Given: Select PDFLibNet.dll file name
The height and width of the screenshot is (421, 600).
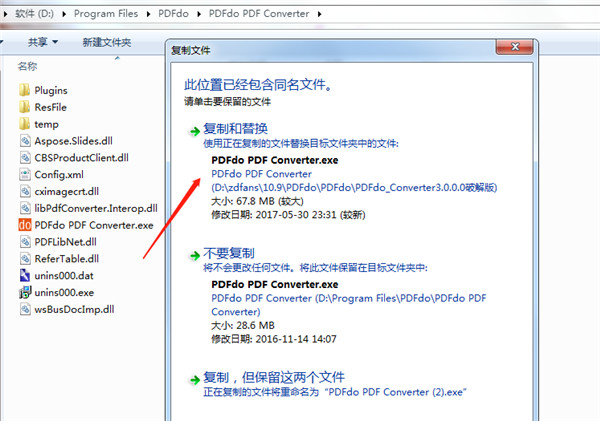Looking at the screenshot, I should [x=65, y=242].
